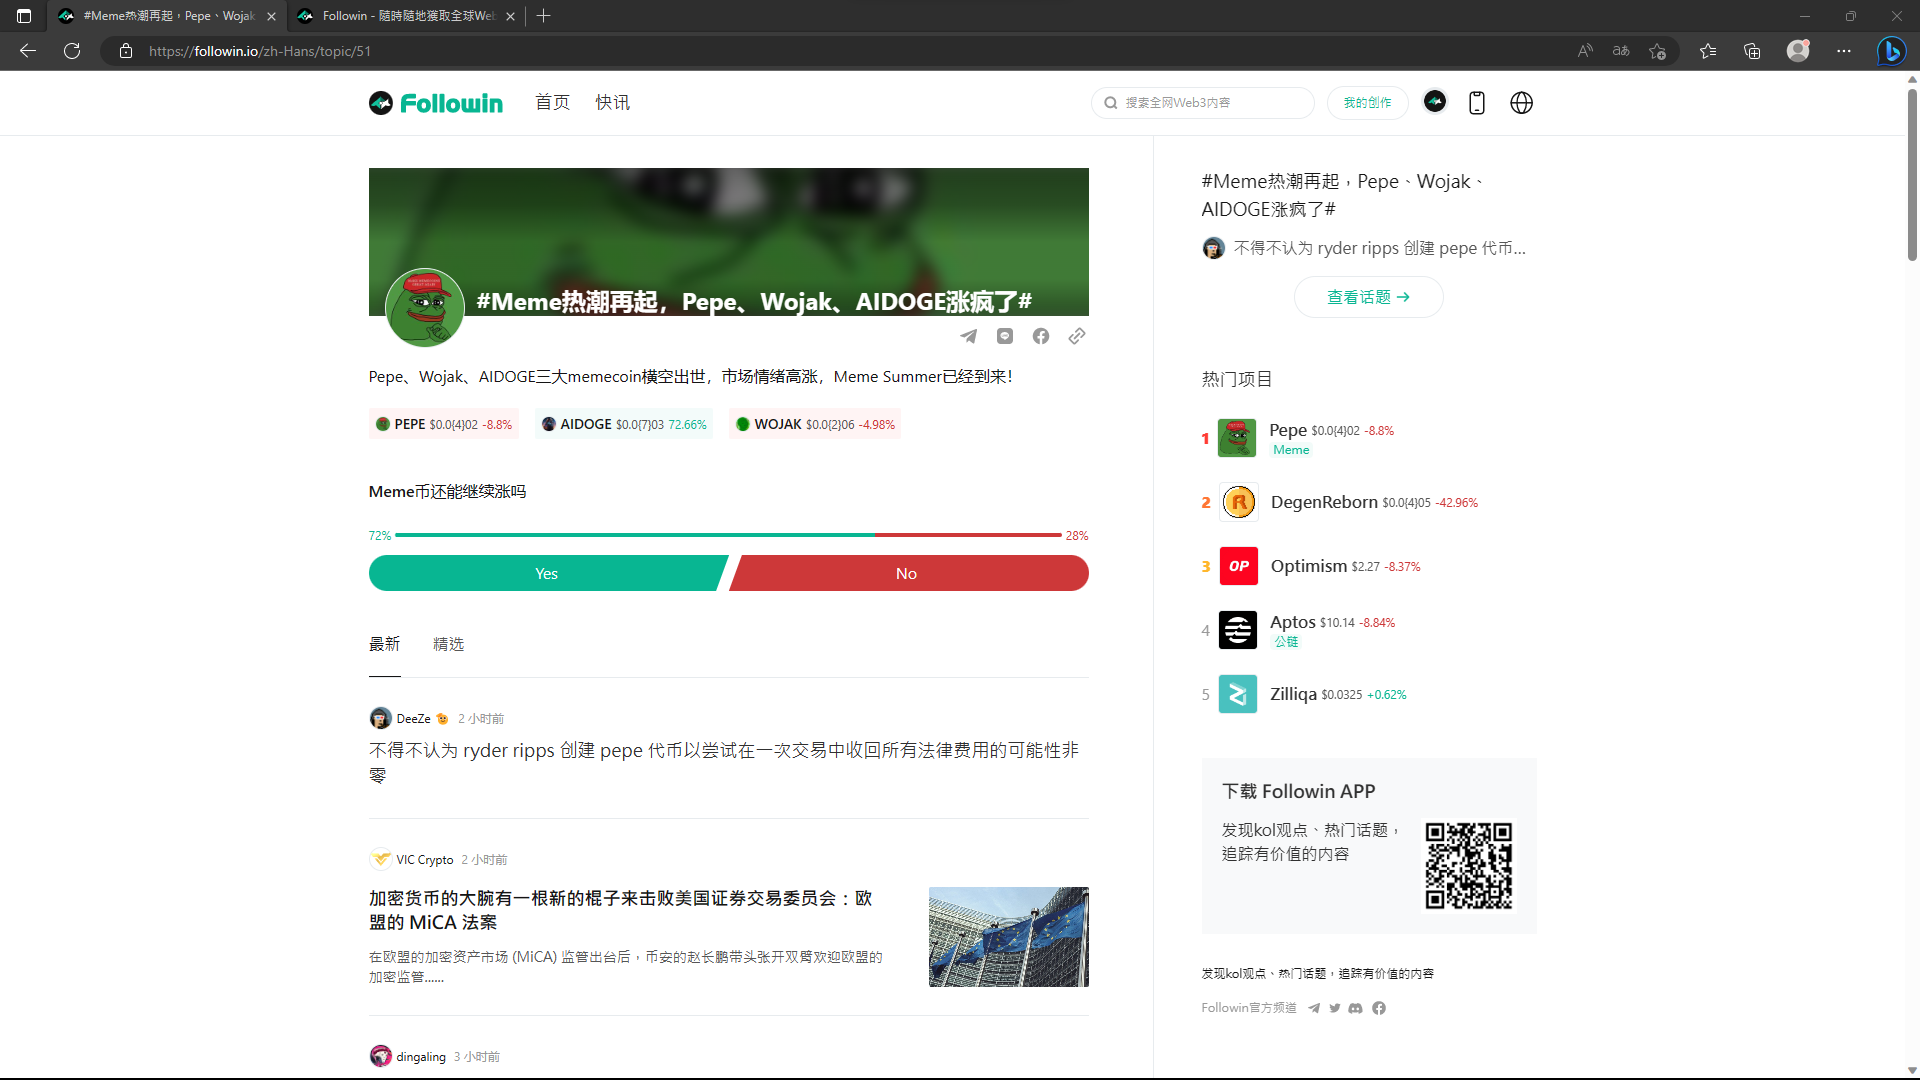The image size is (1920, 1080).
Task: Share topic via Telegram icon
Action: coord(968,336)
